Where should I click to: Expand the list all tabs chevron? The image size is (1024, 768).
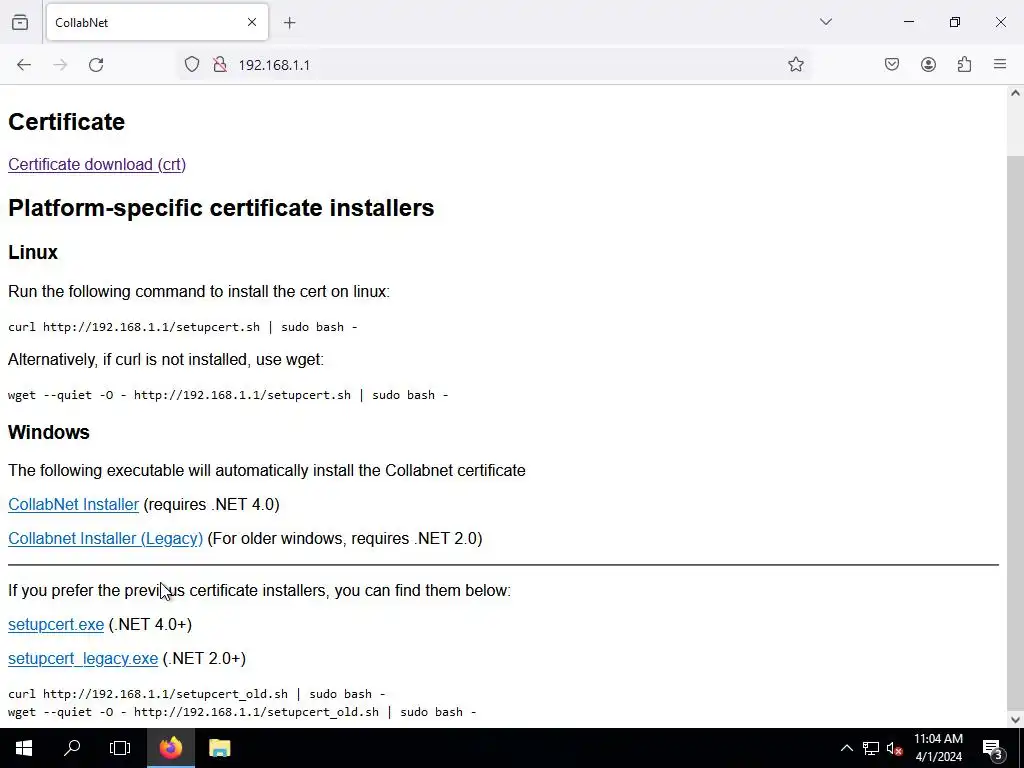[x=826, y=22]
